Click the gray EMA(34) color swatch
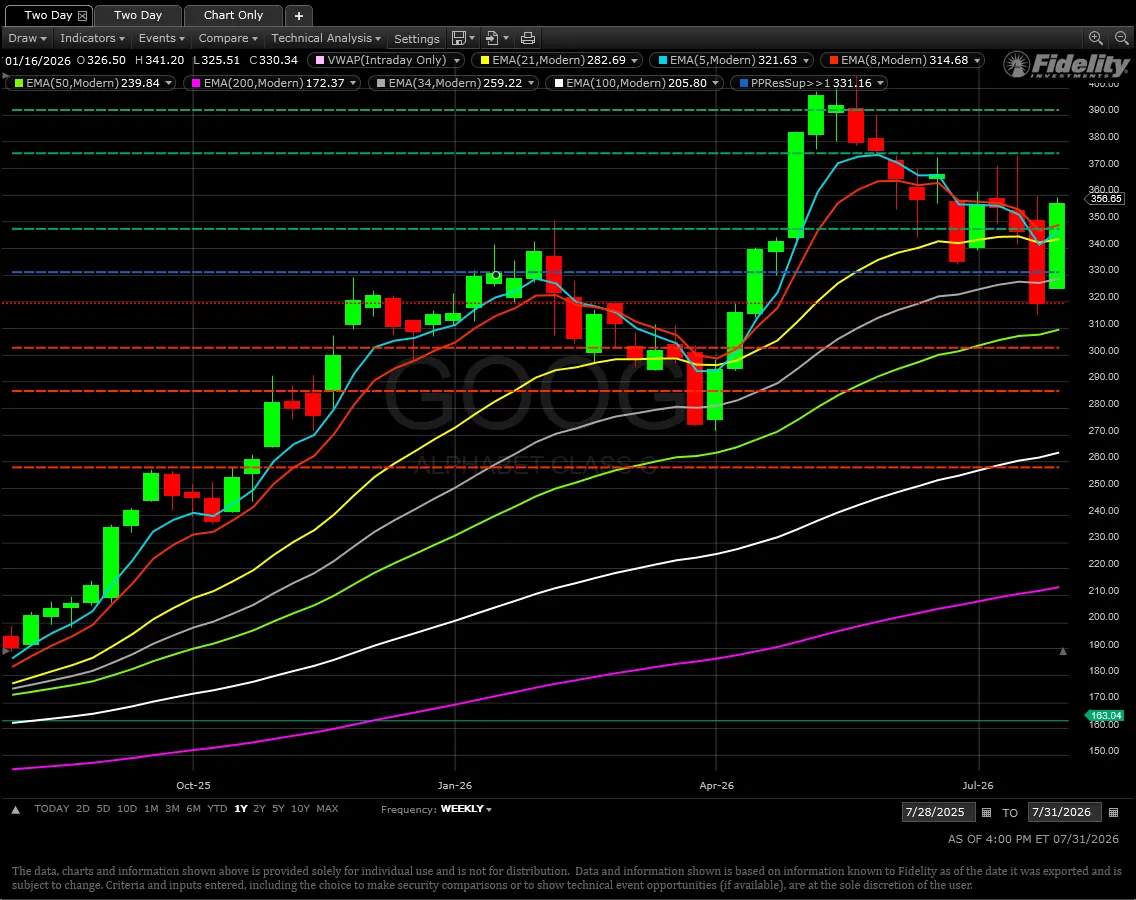 point(381,83)
